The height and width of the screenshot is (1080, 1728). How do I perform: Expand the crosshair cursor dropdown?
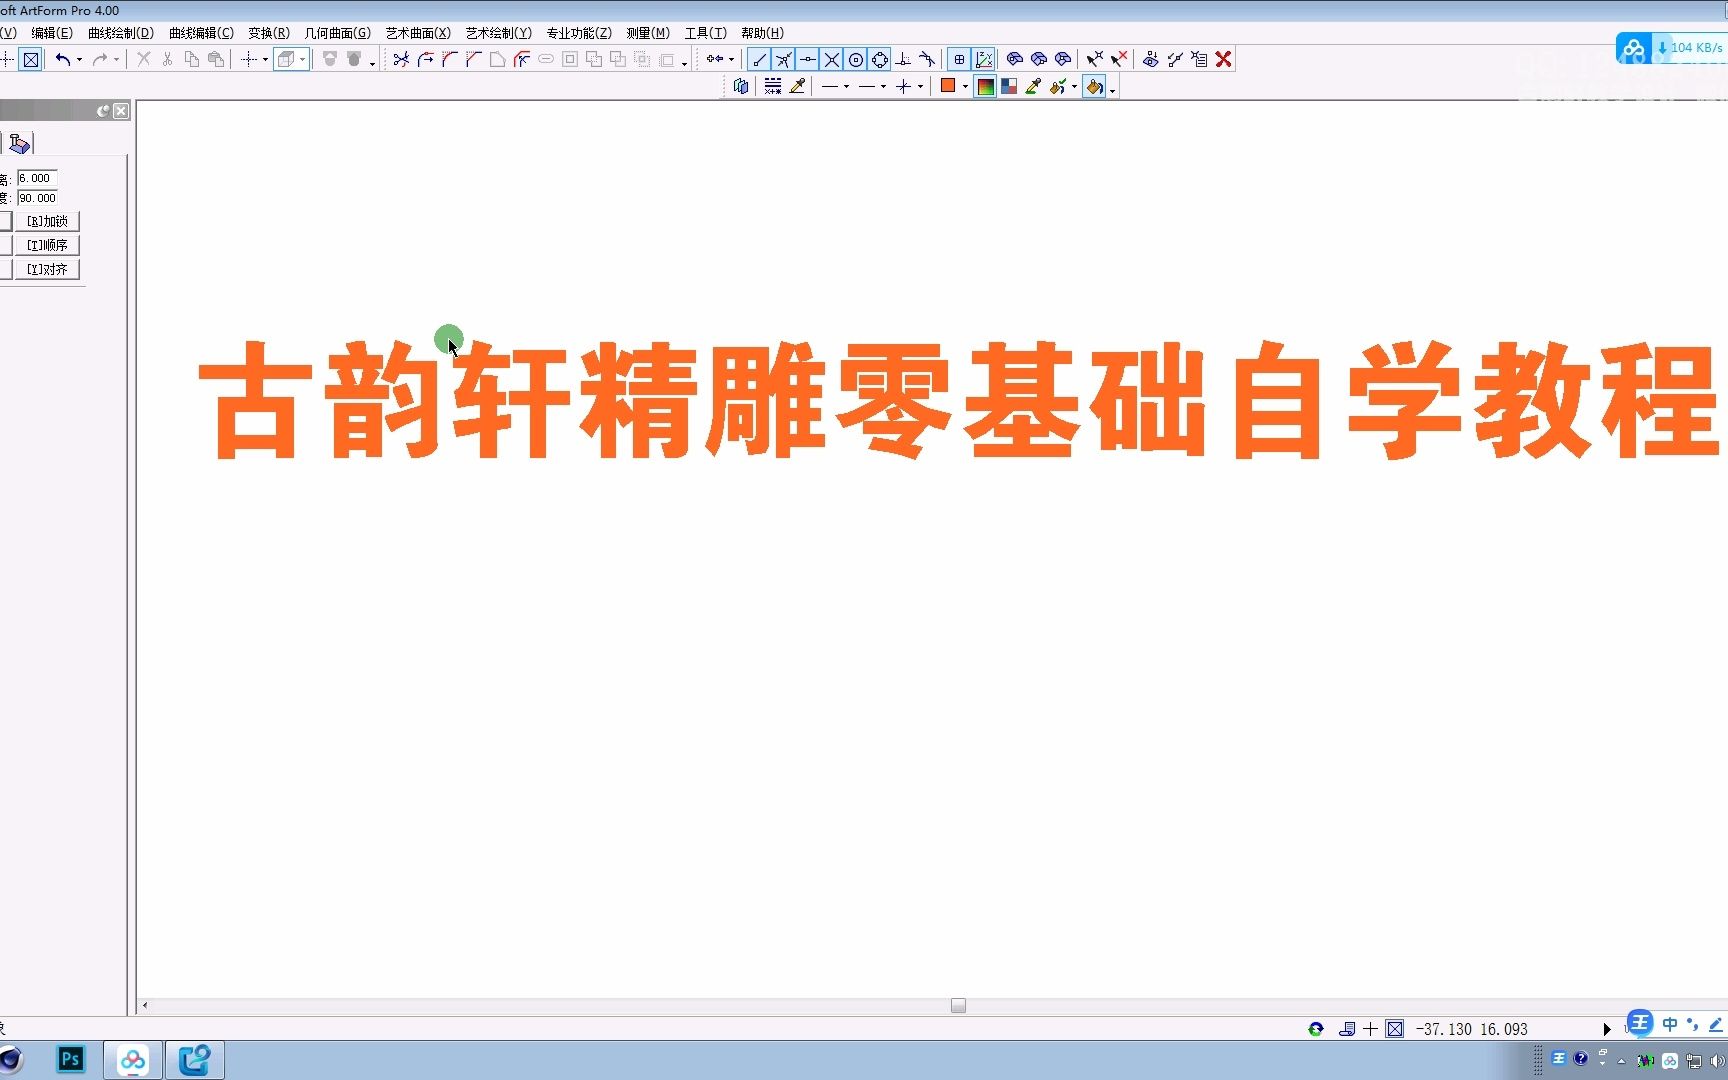(265, 60)
